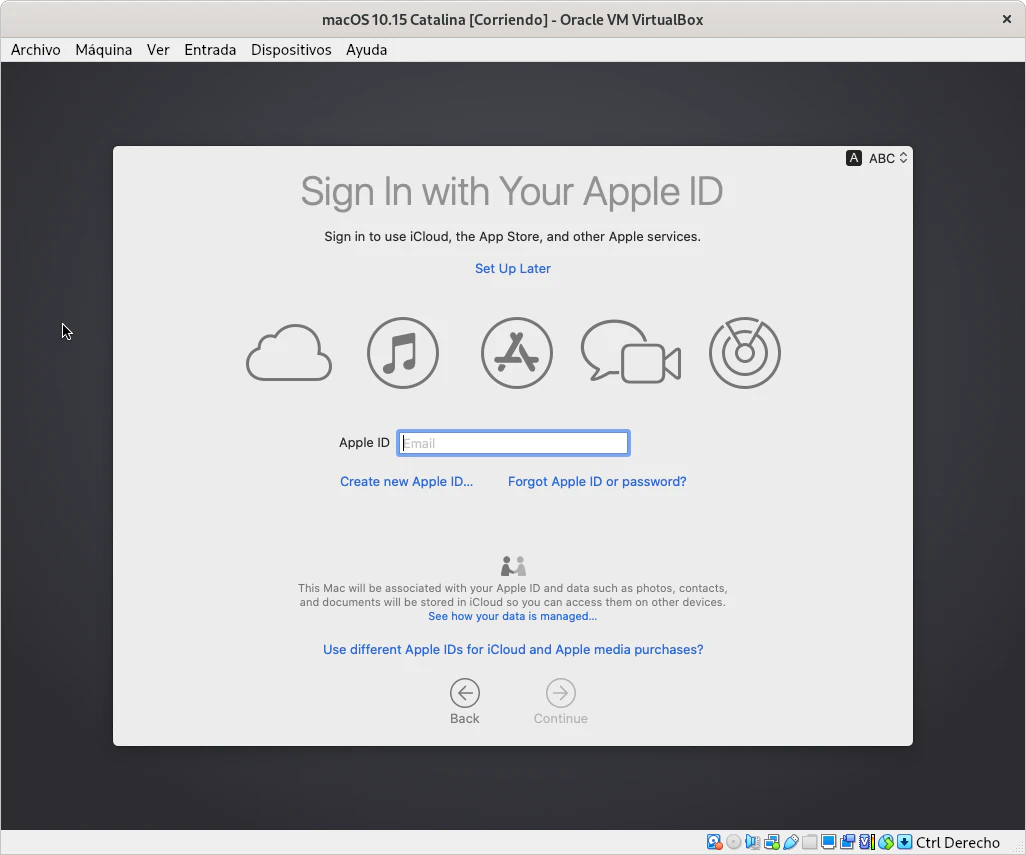Click Create new Apple ID link
The image size is (1026, 855).
coord(406,481)
